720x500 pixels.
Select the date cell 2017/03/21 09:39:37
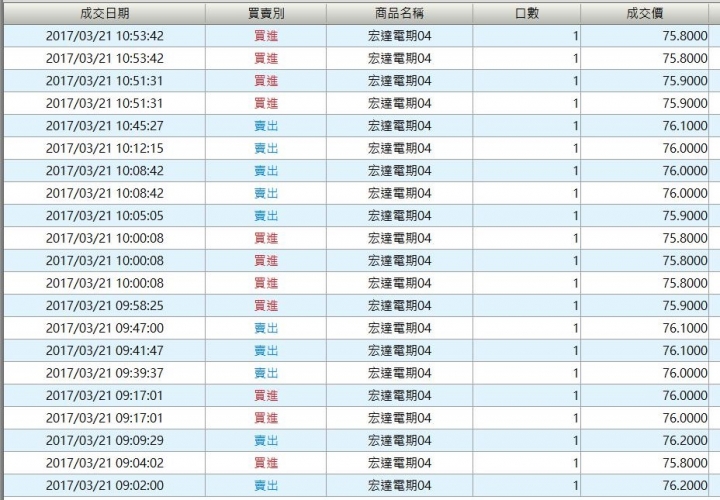tap(105, 373)
